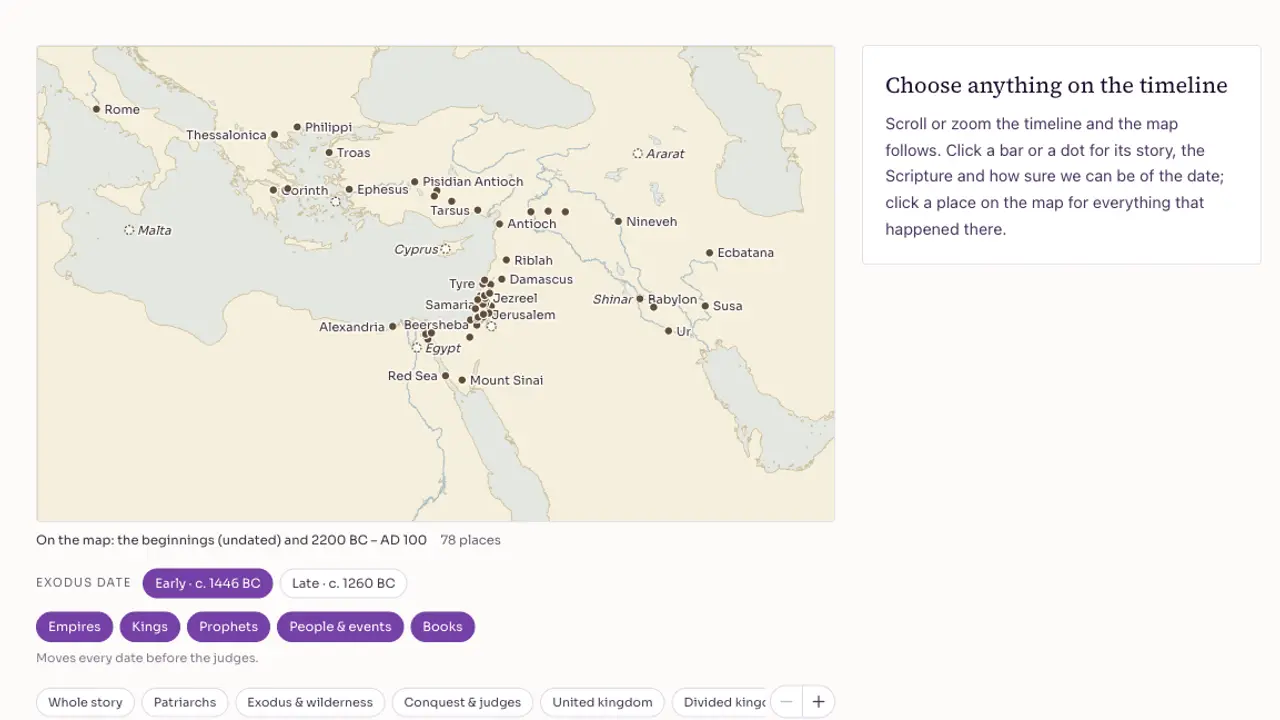Viewport: 1280px width, 720px height.
Task: Click the Mount Sinai marker
Action: pos(462,380)
